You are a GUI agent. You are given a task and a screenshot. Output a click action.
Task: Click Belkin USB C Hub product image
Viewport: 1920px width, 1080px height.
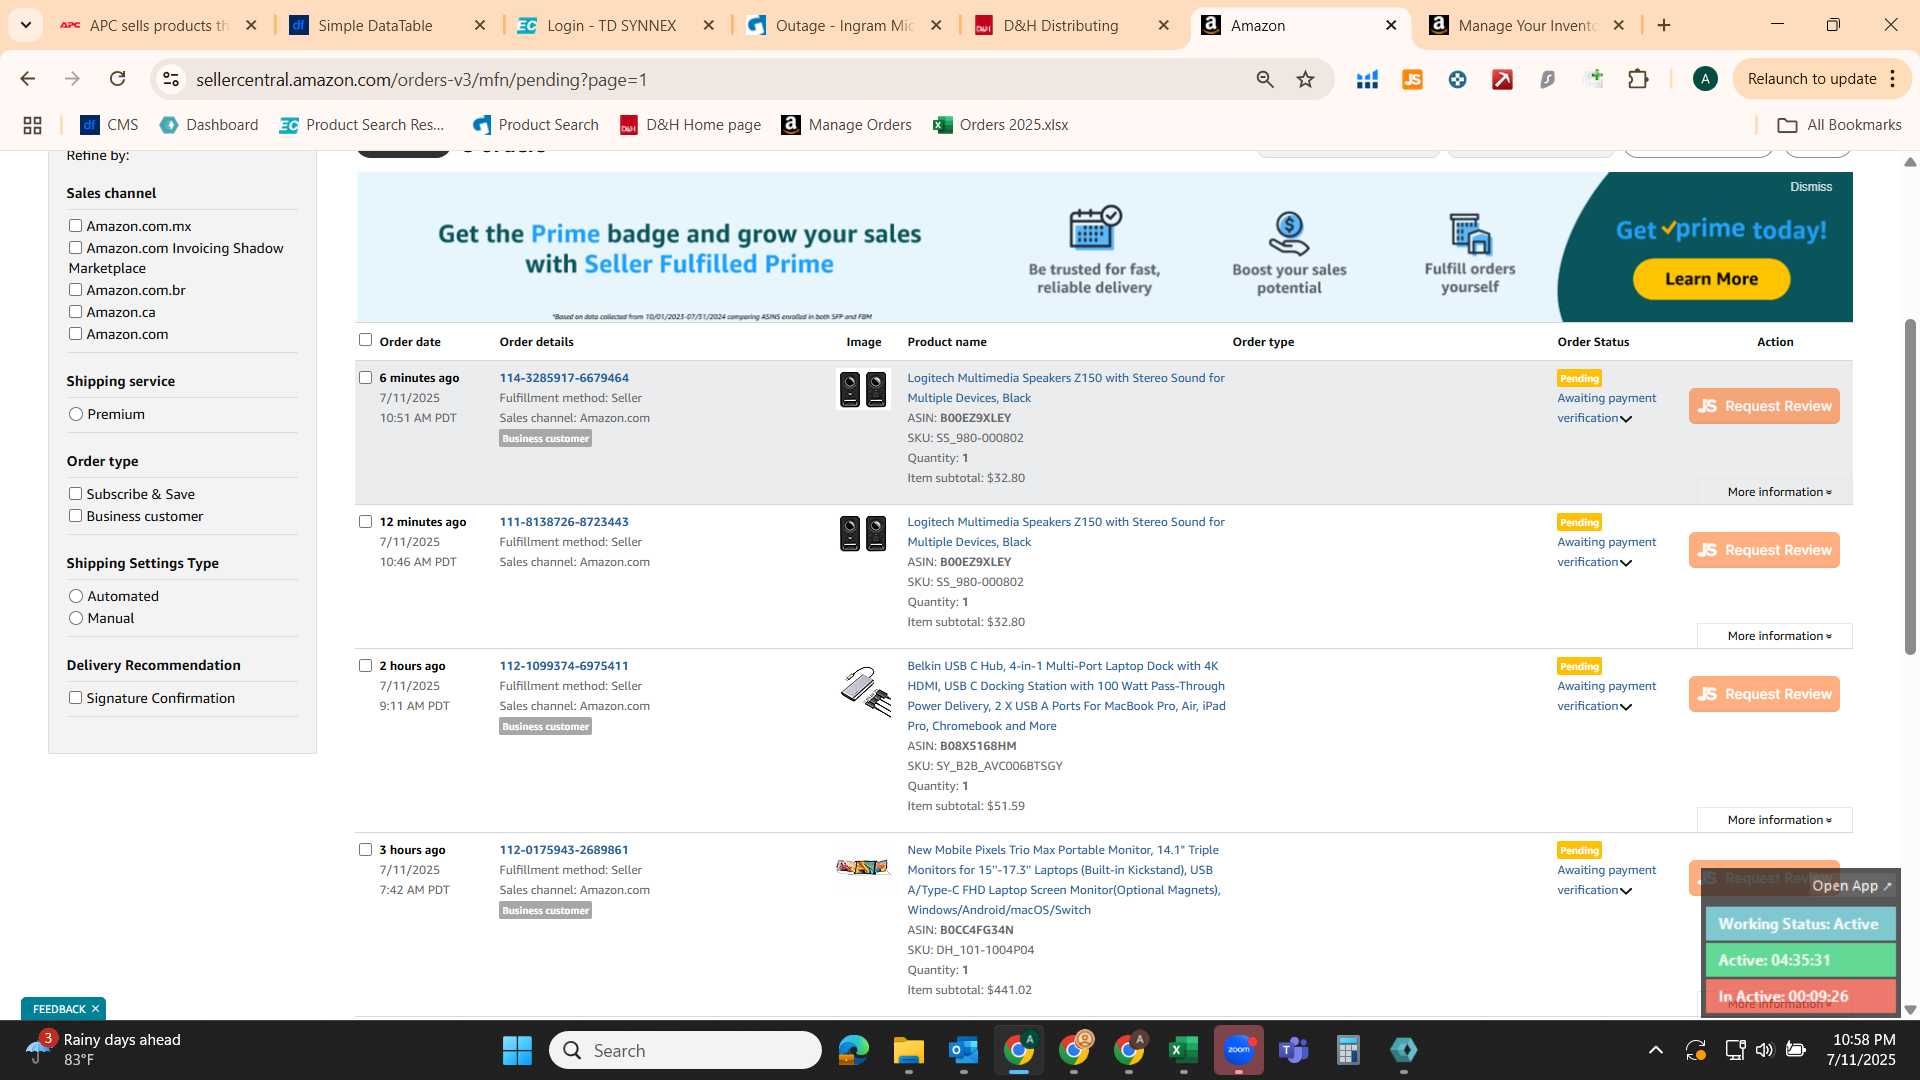coord(865,691)
